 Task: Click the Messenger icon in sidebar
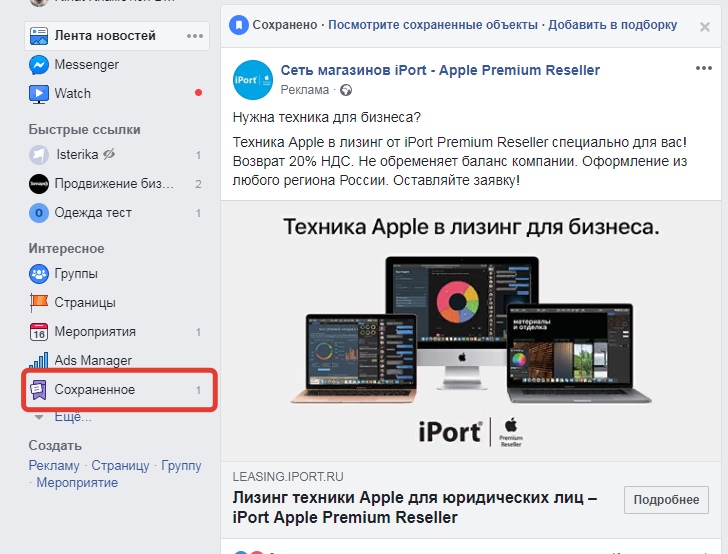point(39,65)
